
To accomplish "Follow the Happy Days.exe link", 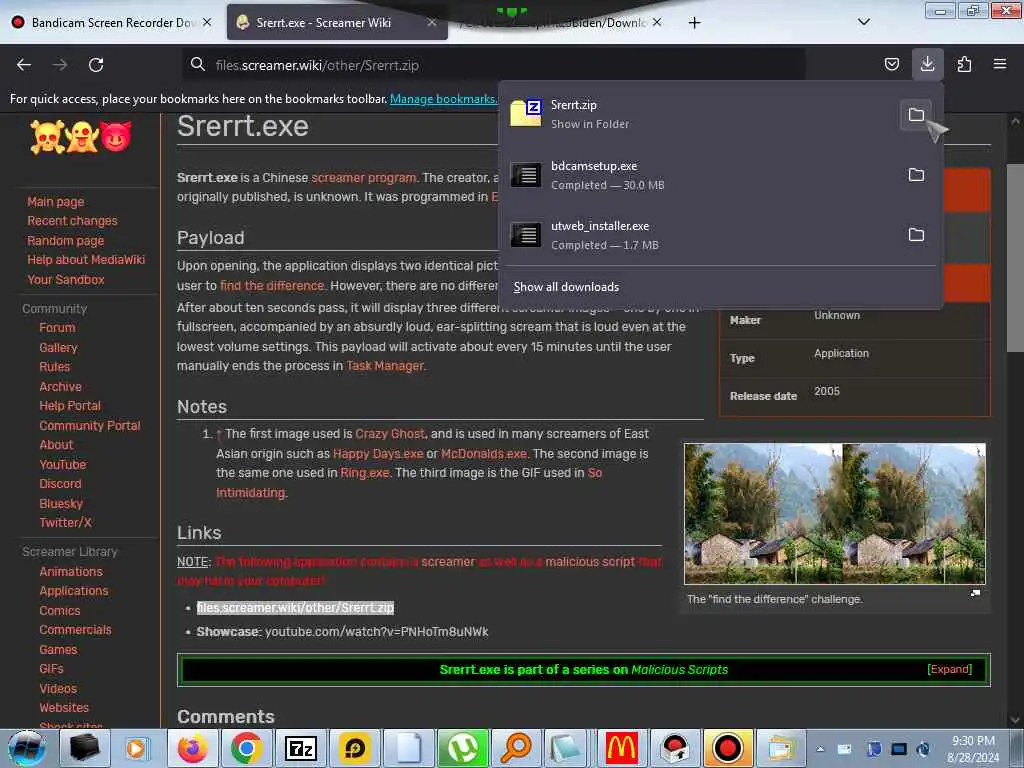I will [378, 453].
